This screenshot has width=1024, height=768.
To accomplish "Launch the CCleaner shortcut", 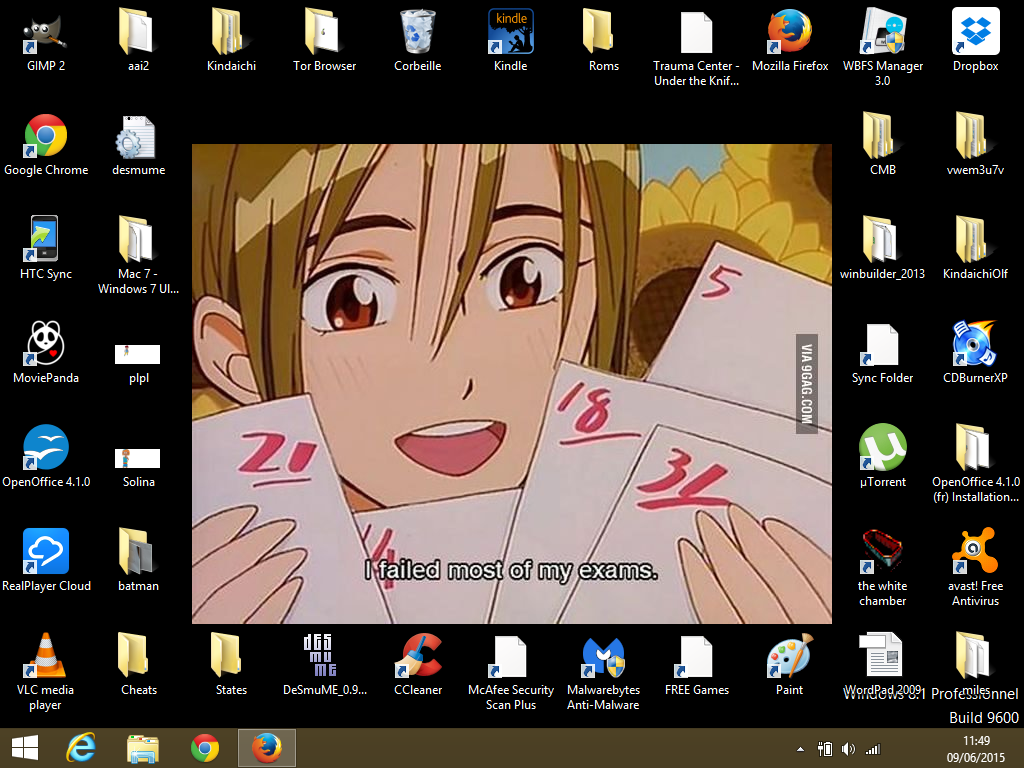I will point(417,656).
